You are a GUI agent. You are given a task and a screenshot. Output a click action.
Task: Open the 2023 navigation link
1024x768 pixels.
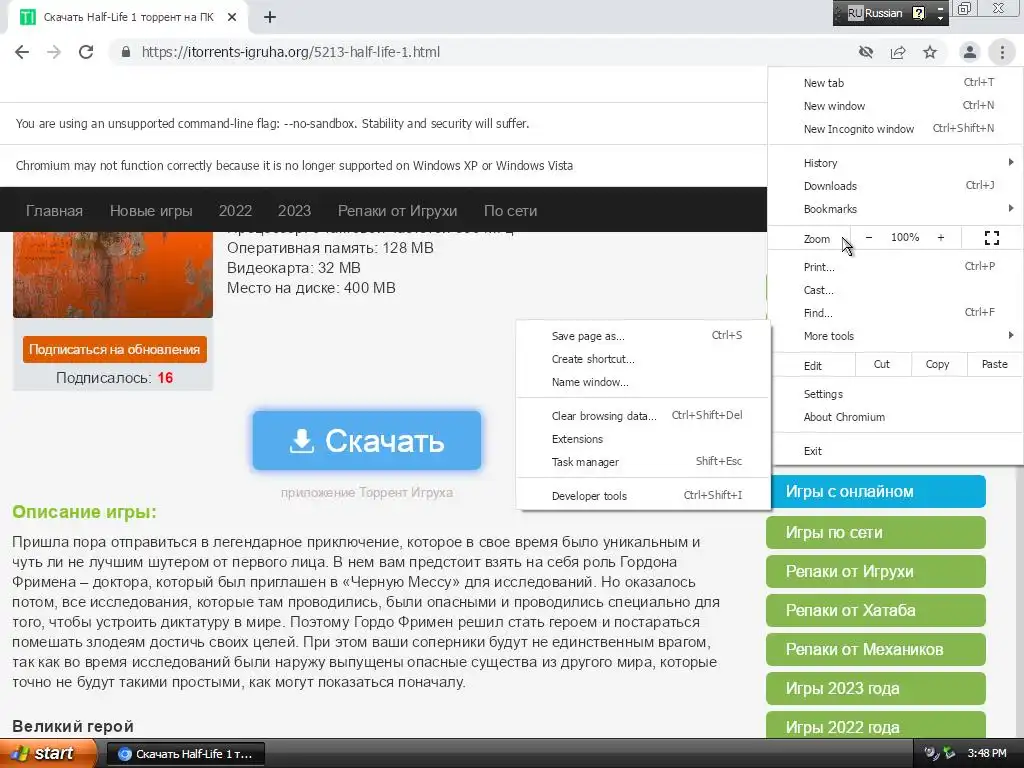[x=295, y=211]
